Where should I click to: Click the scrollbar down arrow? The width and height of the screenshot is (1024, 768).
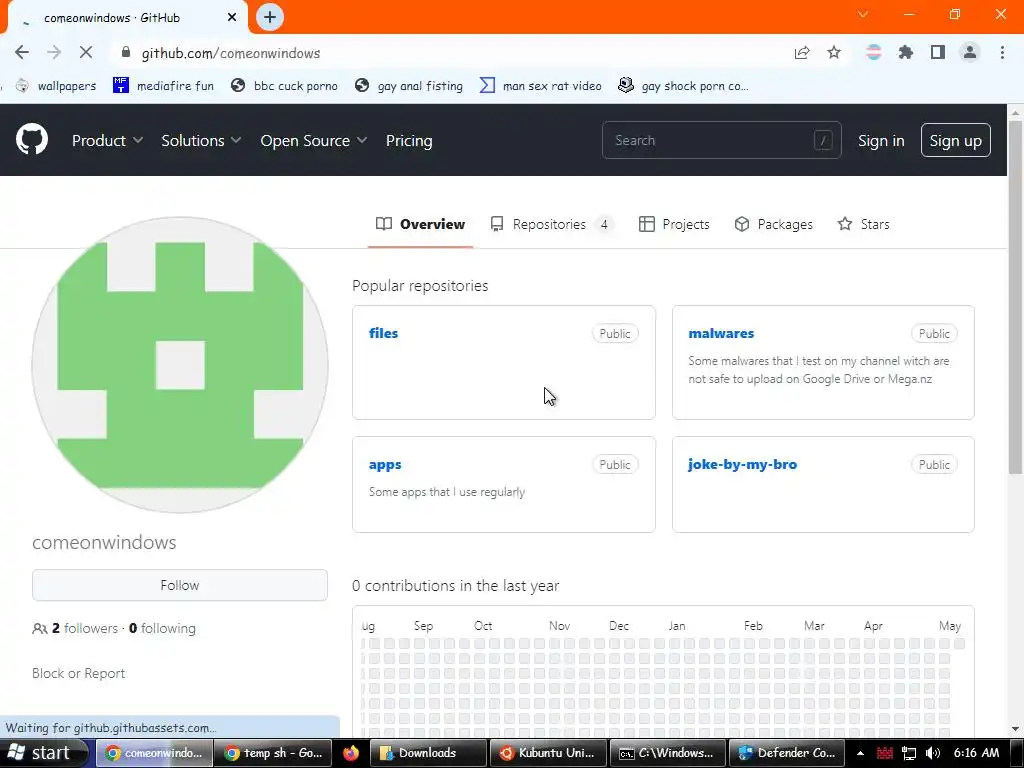pos(1015,728)
